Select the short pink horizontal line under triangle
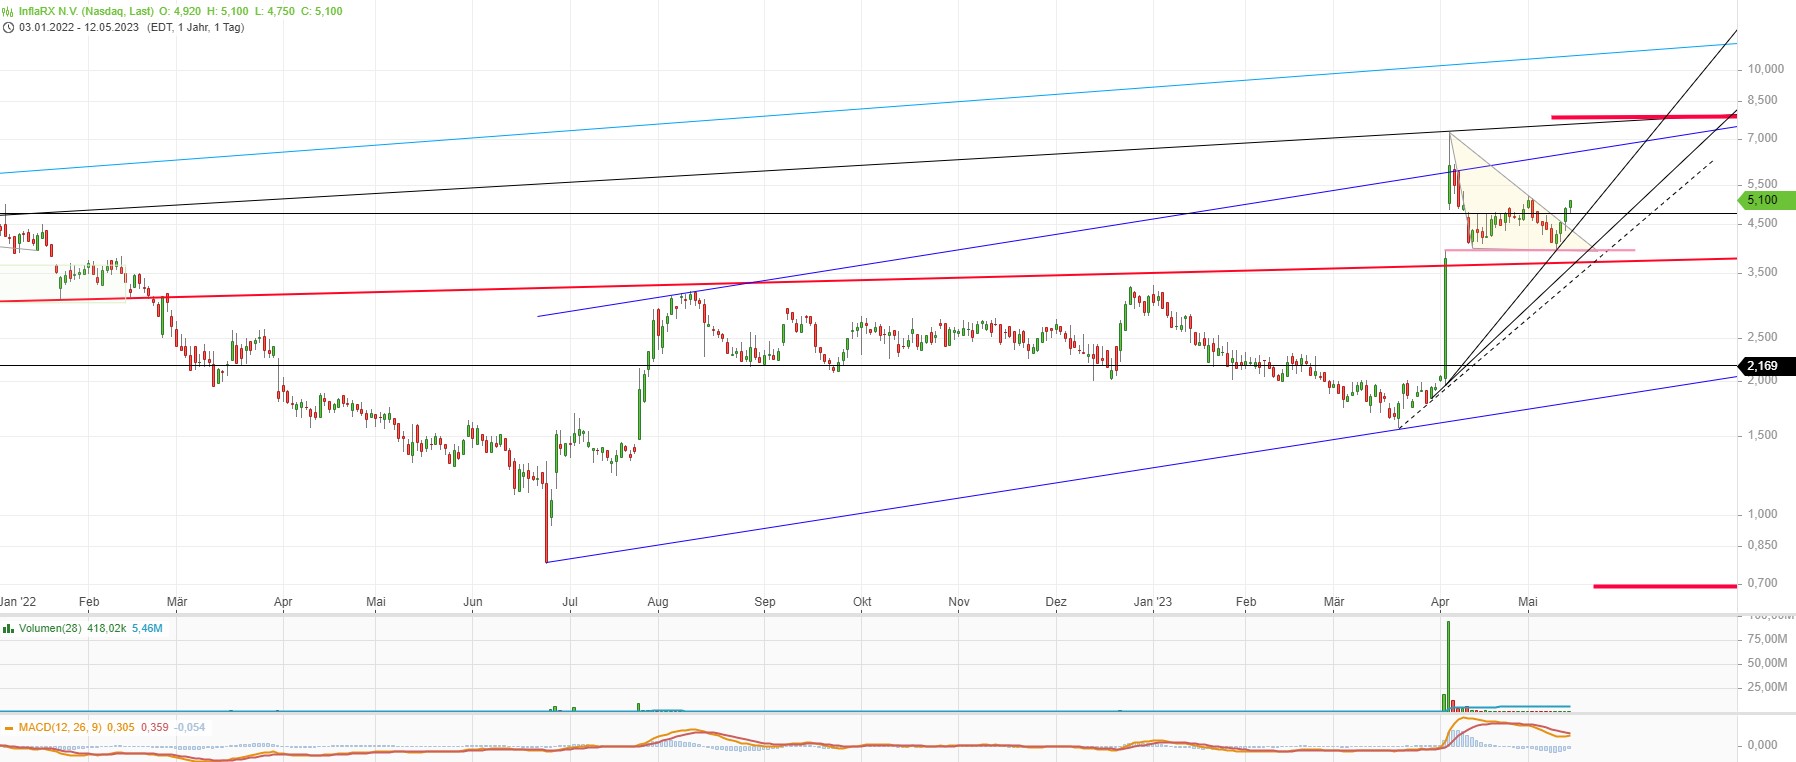 tap(1610, 250)
